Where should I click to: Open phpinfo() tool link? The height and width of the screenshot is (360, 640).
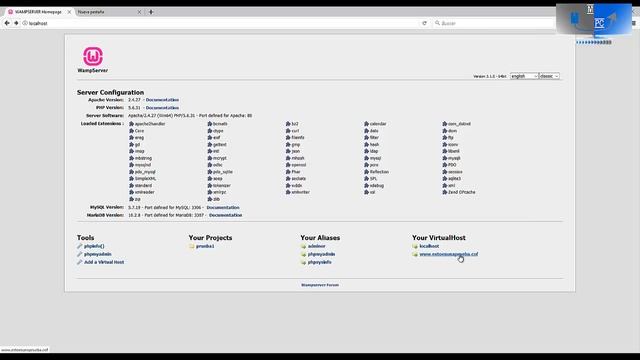click(x=94, y=246)
